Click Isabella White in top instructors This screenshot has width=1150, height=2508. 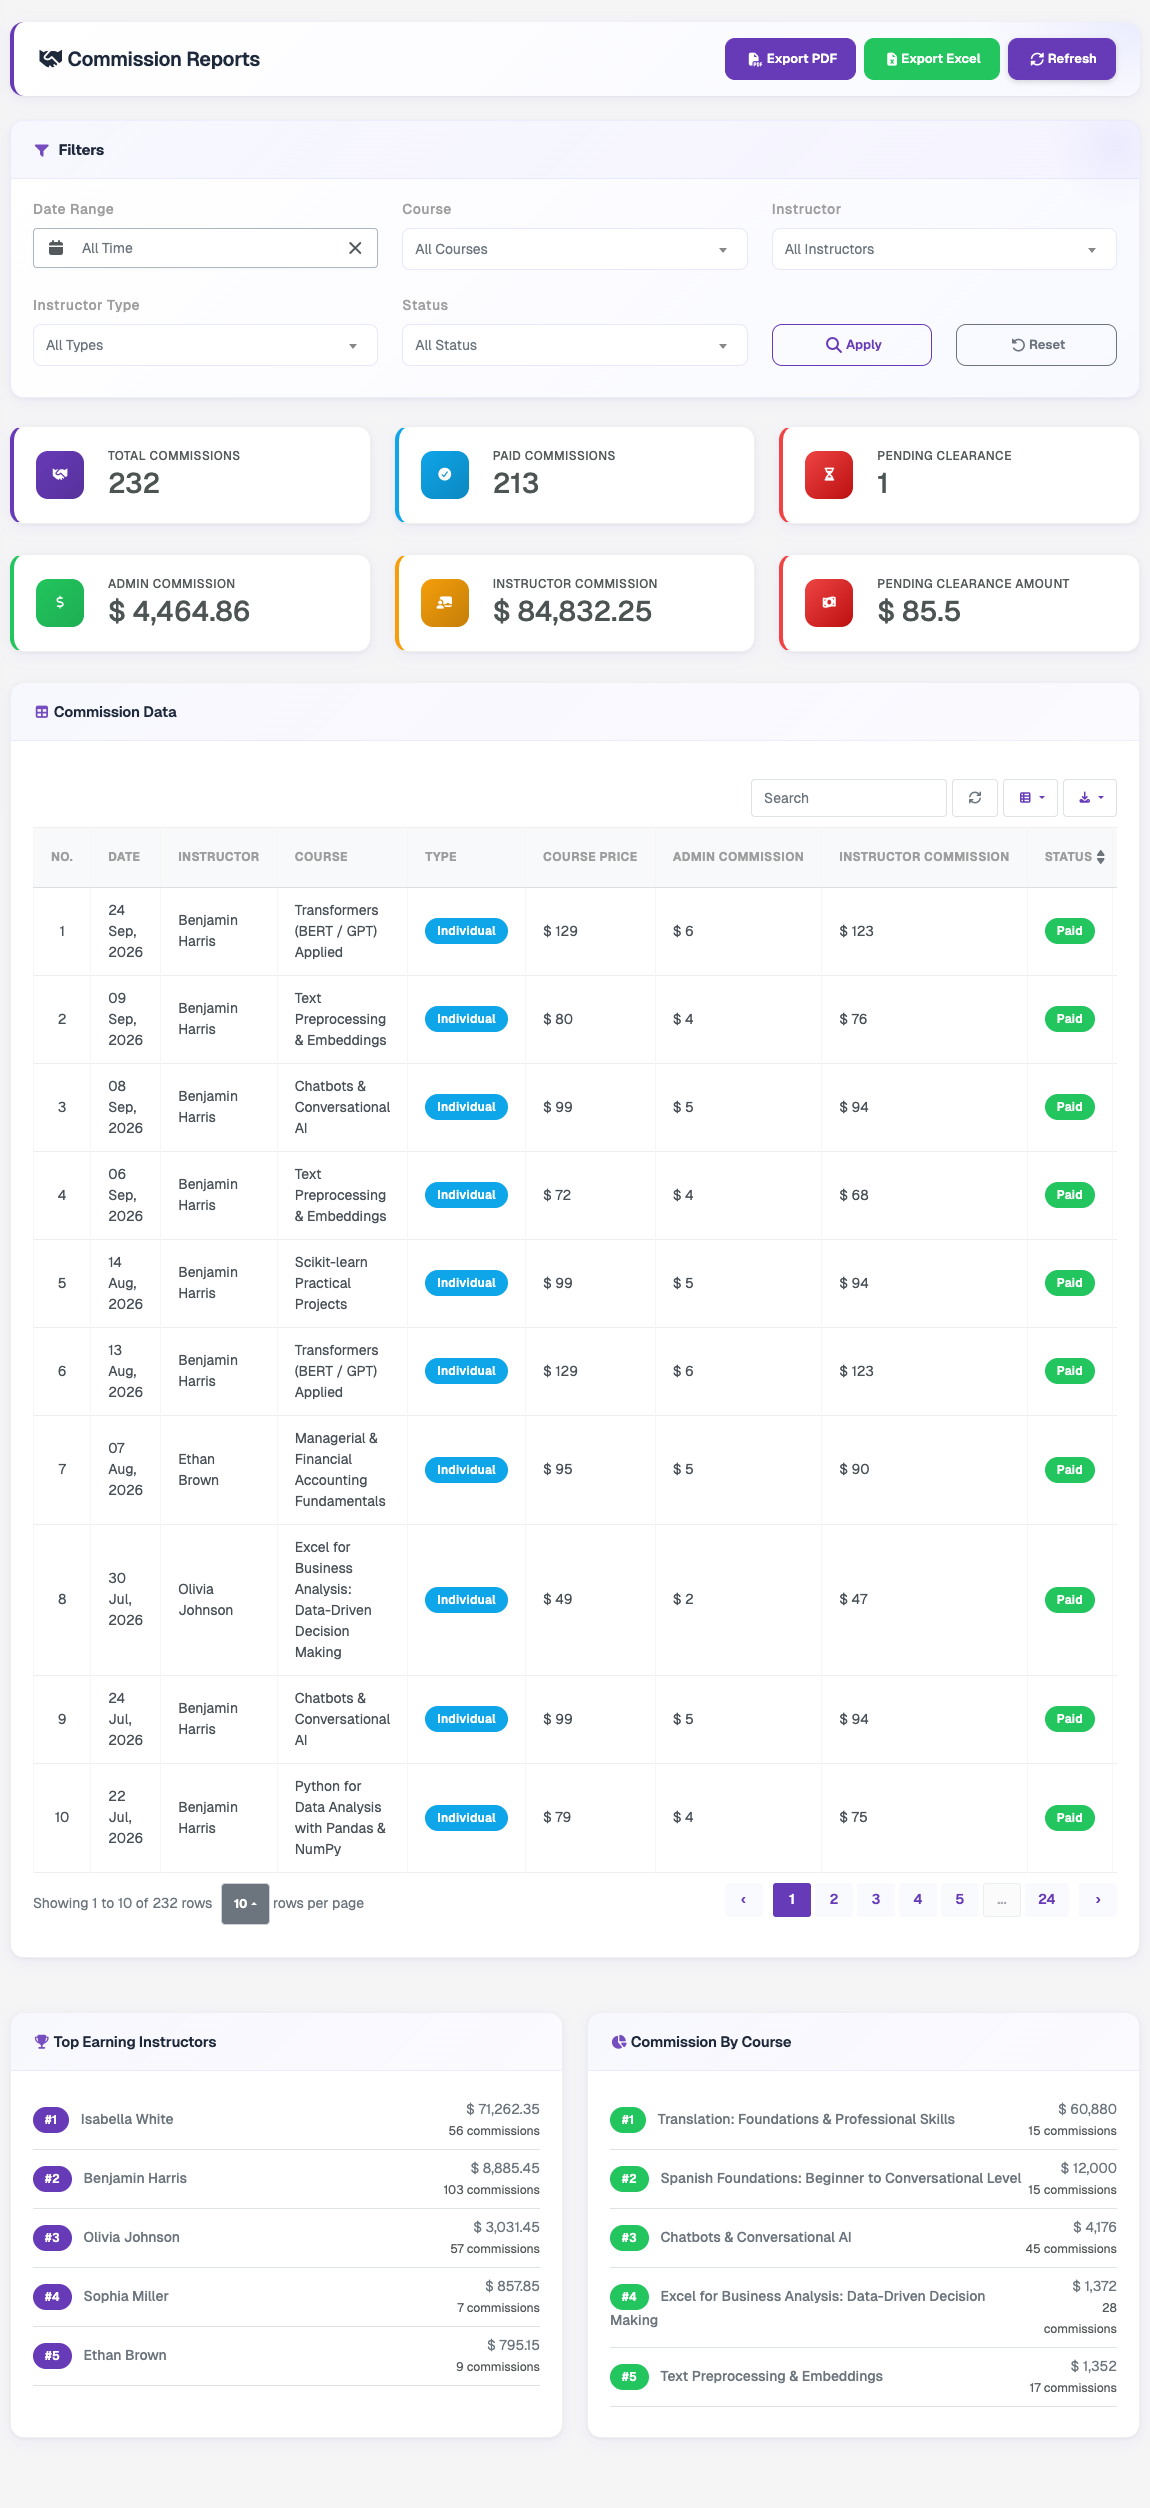point(127,2119)
